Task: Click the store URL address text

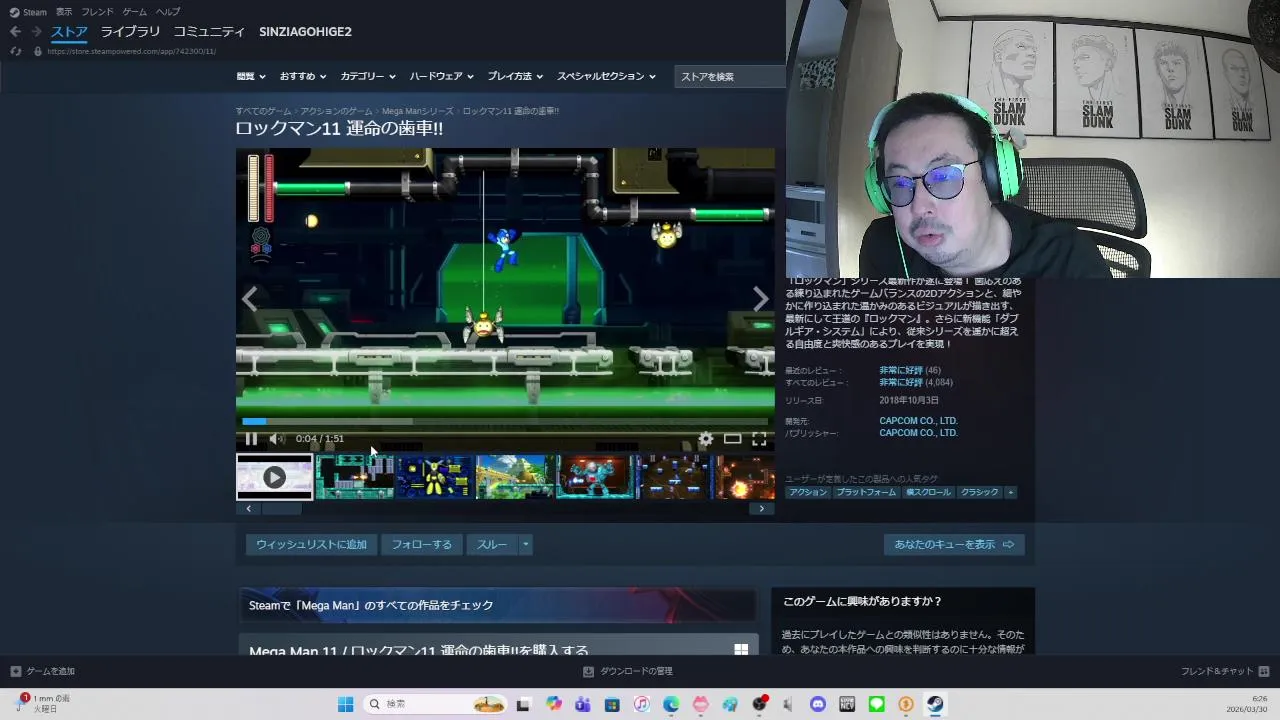Action: click(x=131, y=51)
